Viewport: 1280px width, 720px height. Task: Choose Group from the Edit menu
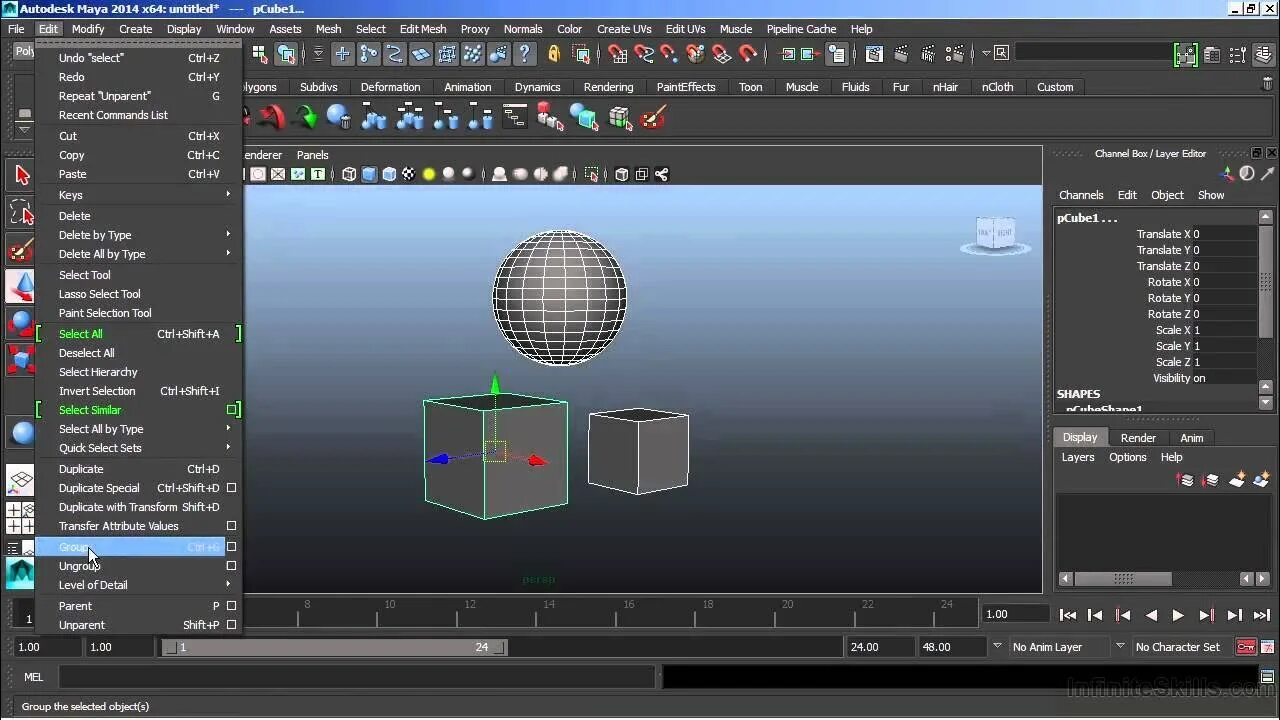tap(131, 547)
